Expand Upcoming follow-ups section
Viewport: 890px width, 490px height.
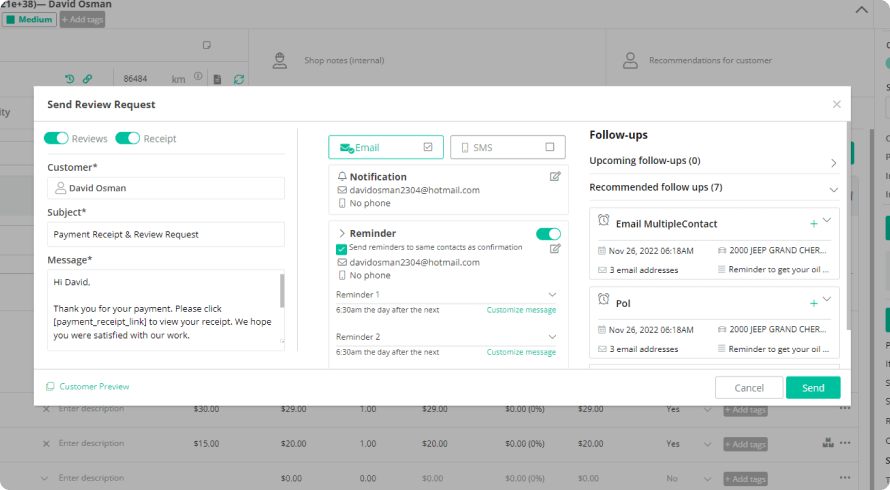[833, 162]
